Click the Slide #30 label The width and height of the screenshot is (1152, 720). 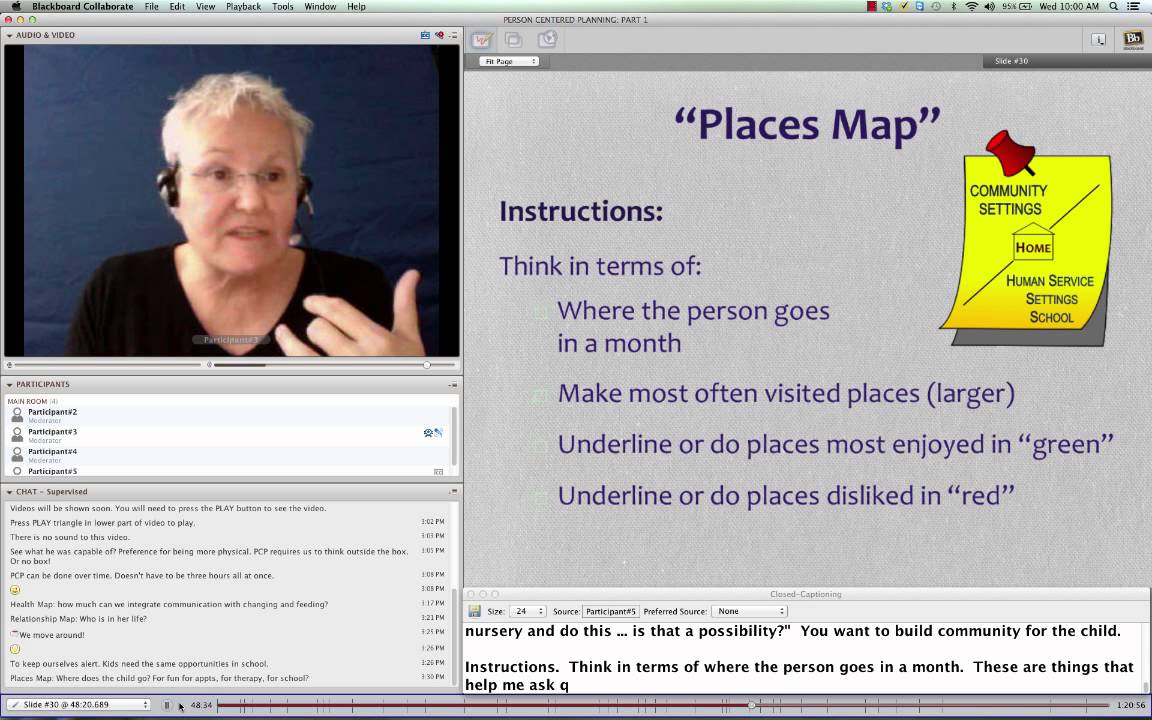1011,61
